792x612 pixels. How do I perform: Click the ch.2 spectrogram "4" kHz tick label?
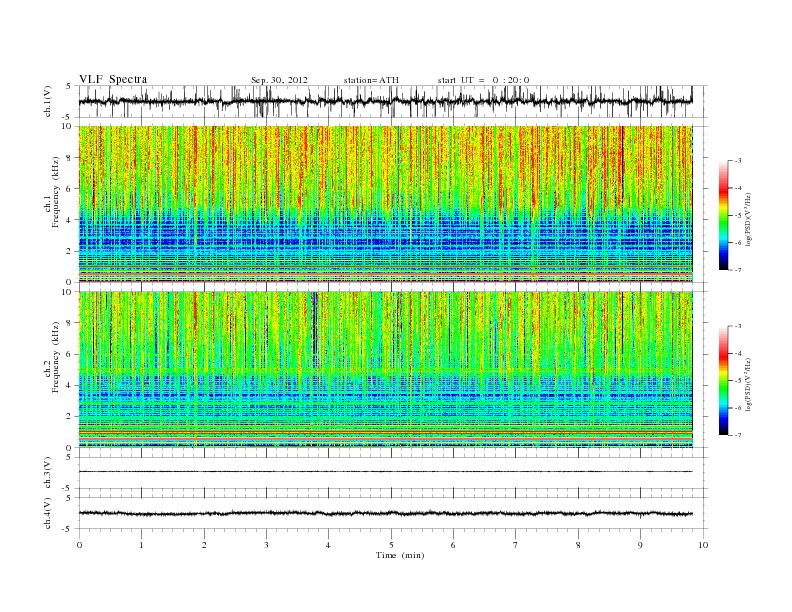click(70, 385)
